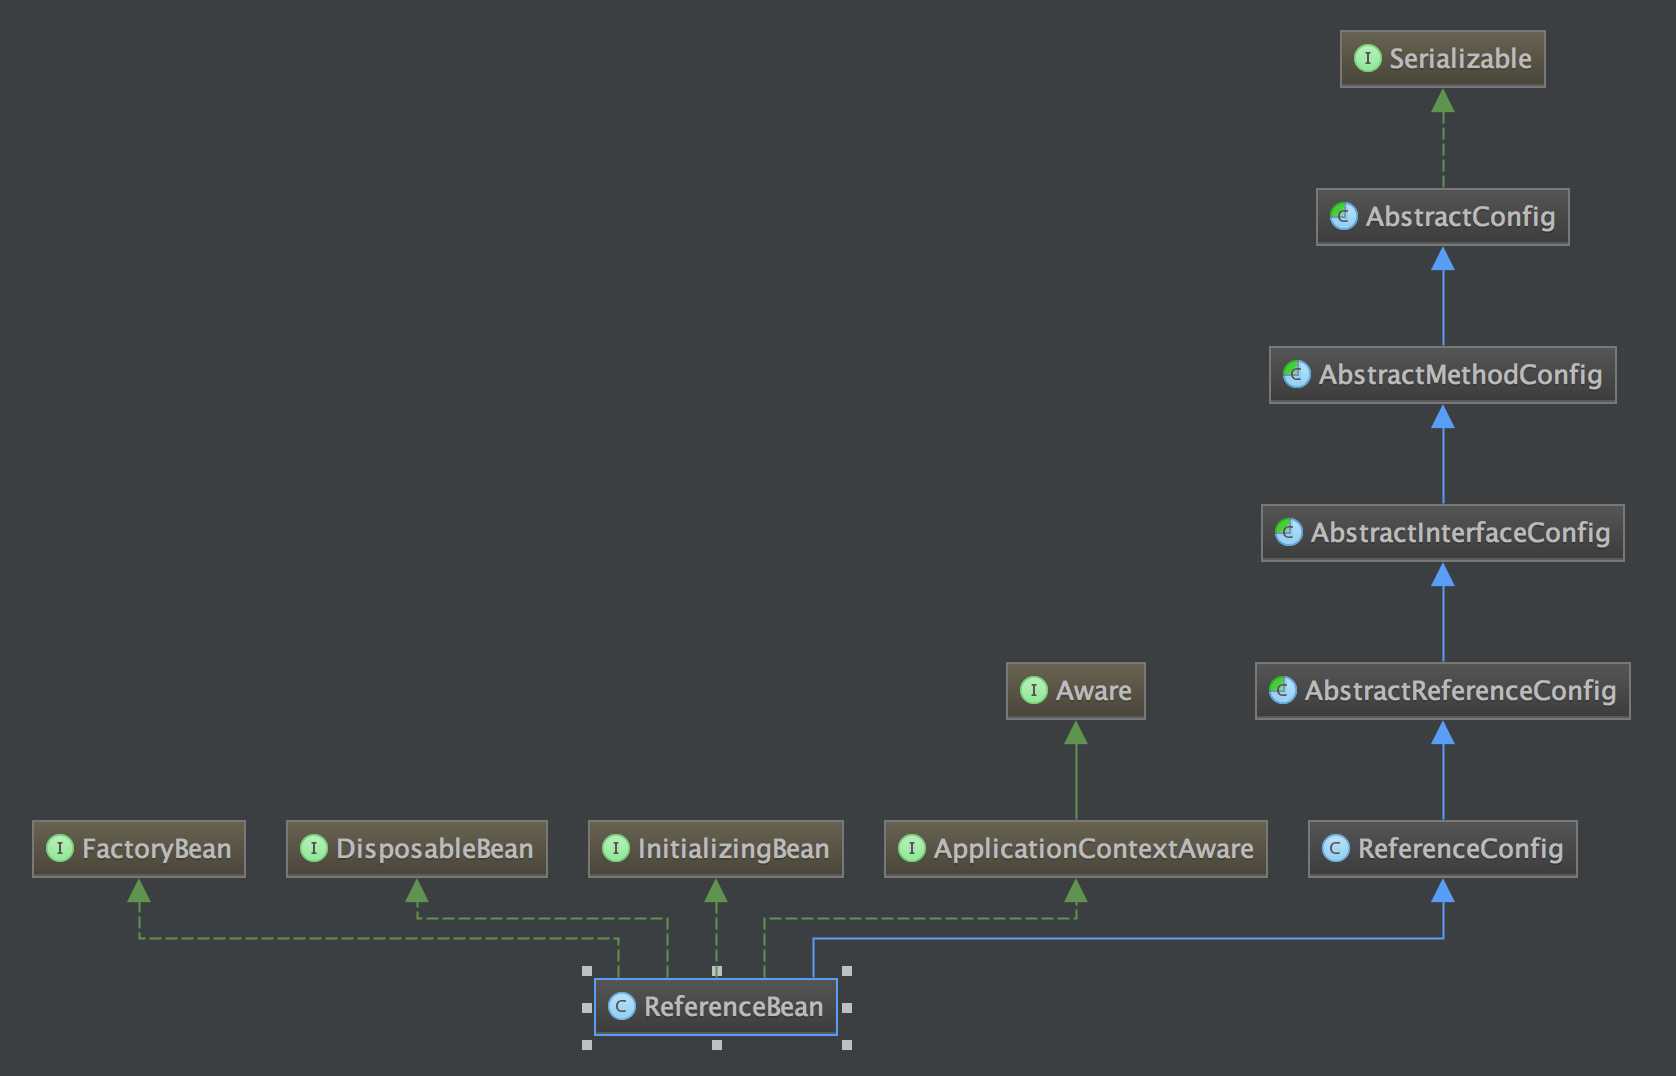Click the right-middle selection handle of ReferenceBean
Screen dimensions: 1676x1076
pyautogui.click(x=847, y=1008)
